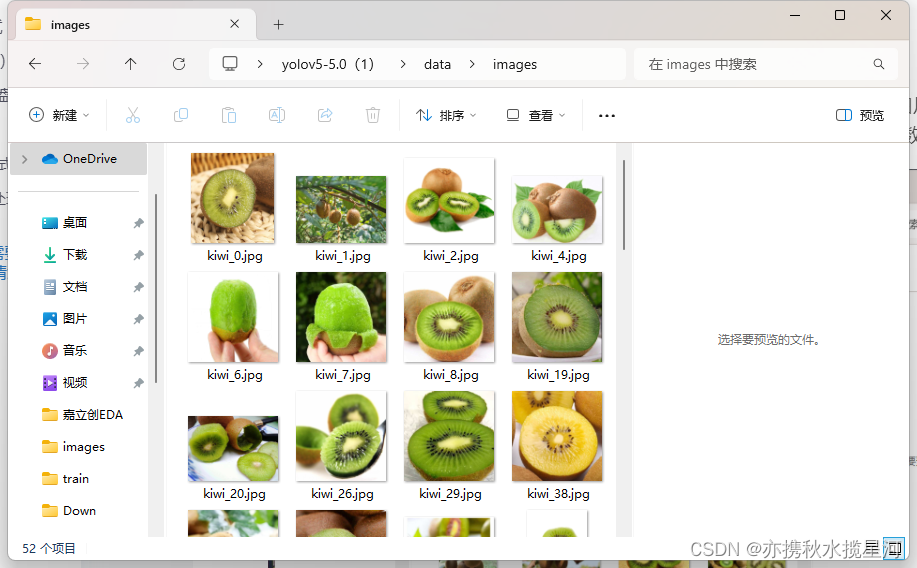Select kiwi_26.jpg thumbnail
Image resolution: width=917 pixels, height=568 pixels.
(341, 436)
